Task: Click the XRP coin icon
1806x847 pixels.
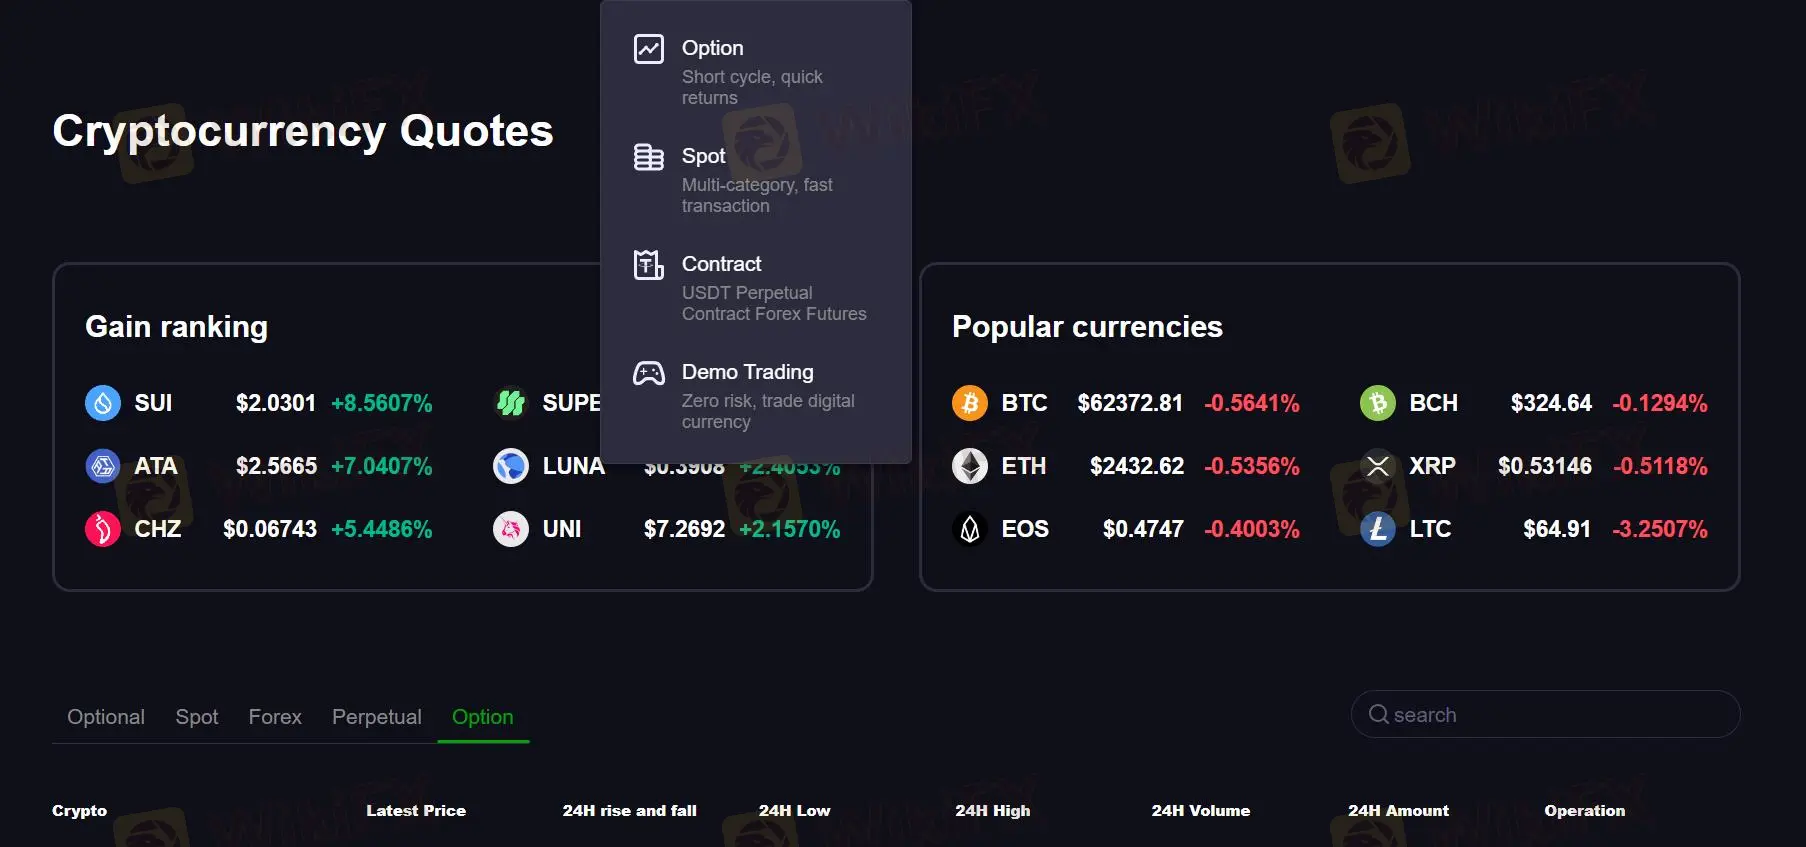Action: (1378, 466)
